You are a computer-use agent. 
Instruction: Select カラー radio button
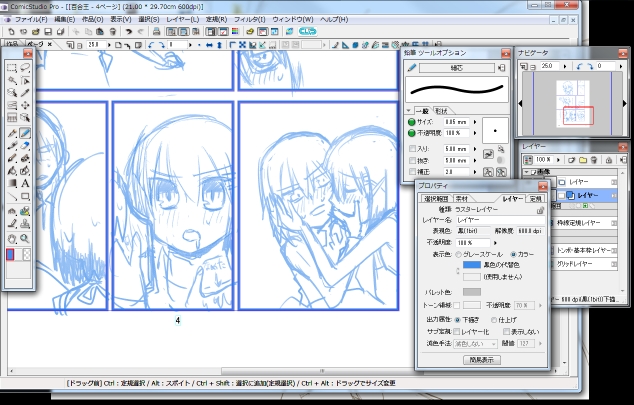[513, 255]
